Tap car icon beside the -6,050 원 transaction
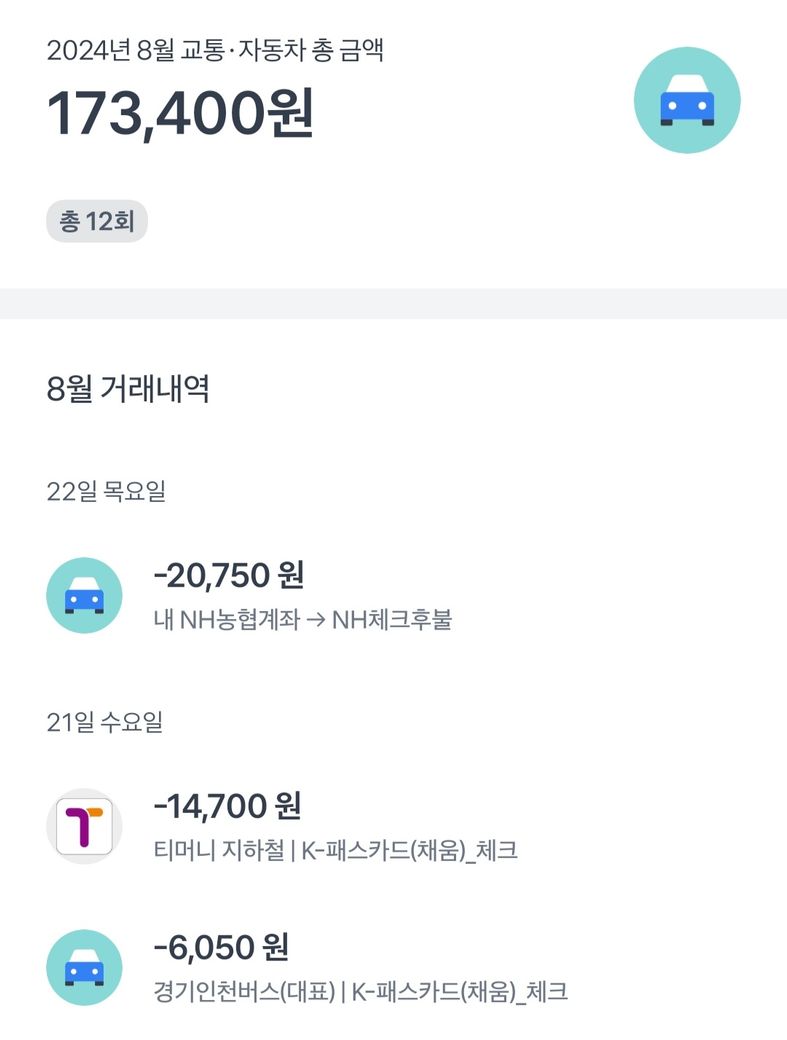This screenshot has width=787, height=1040. 85,968
